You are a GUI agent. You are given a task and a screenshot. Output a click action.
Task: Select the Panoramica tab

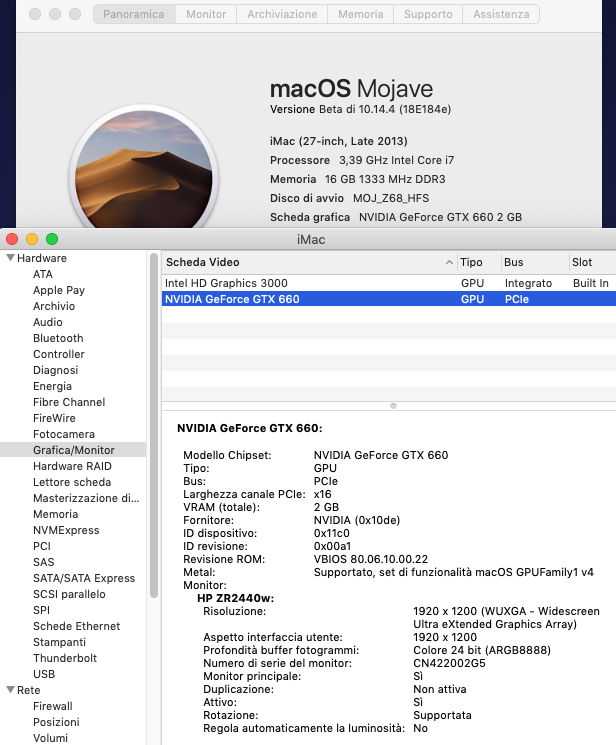[x=134, y=14]
